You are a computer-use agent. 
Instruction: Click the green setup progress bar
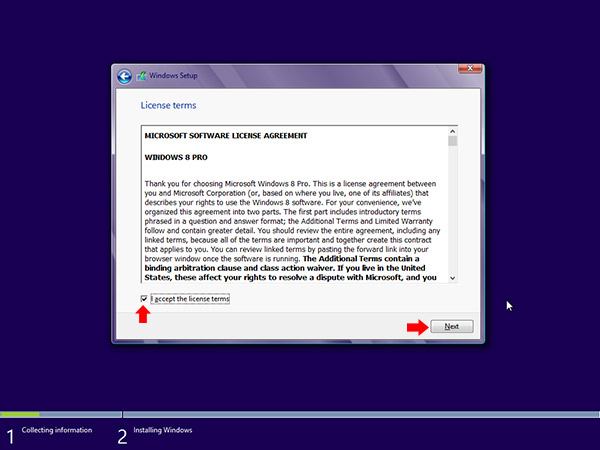coord(20,414)
